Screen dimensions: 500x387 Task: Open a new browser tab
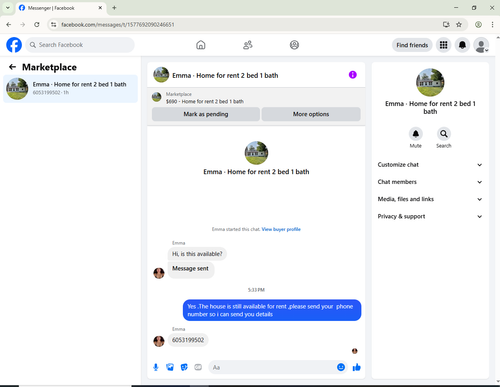(114, 8)
